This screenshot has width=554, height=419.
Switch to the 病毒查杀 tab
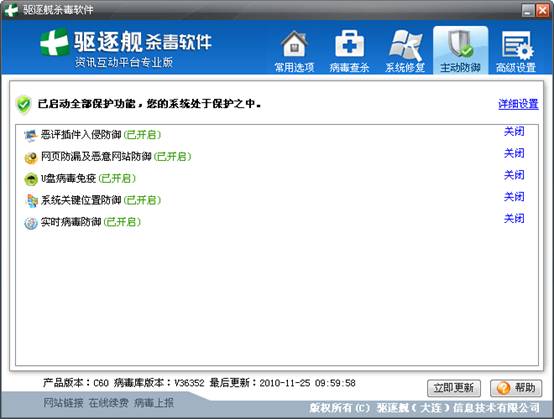[x=349, y=51]
